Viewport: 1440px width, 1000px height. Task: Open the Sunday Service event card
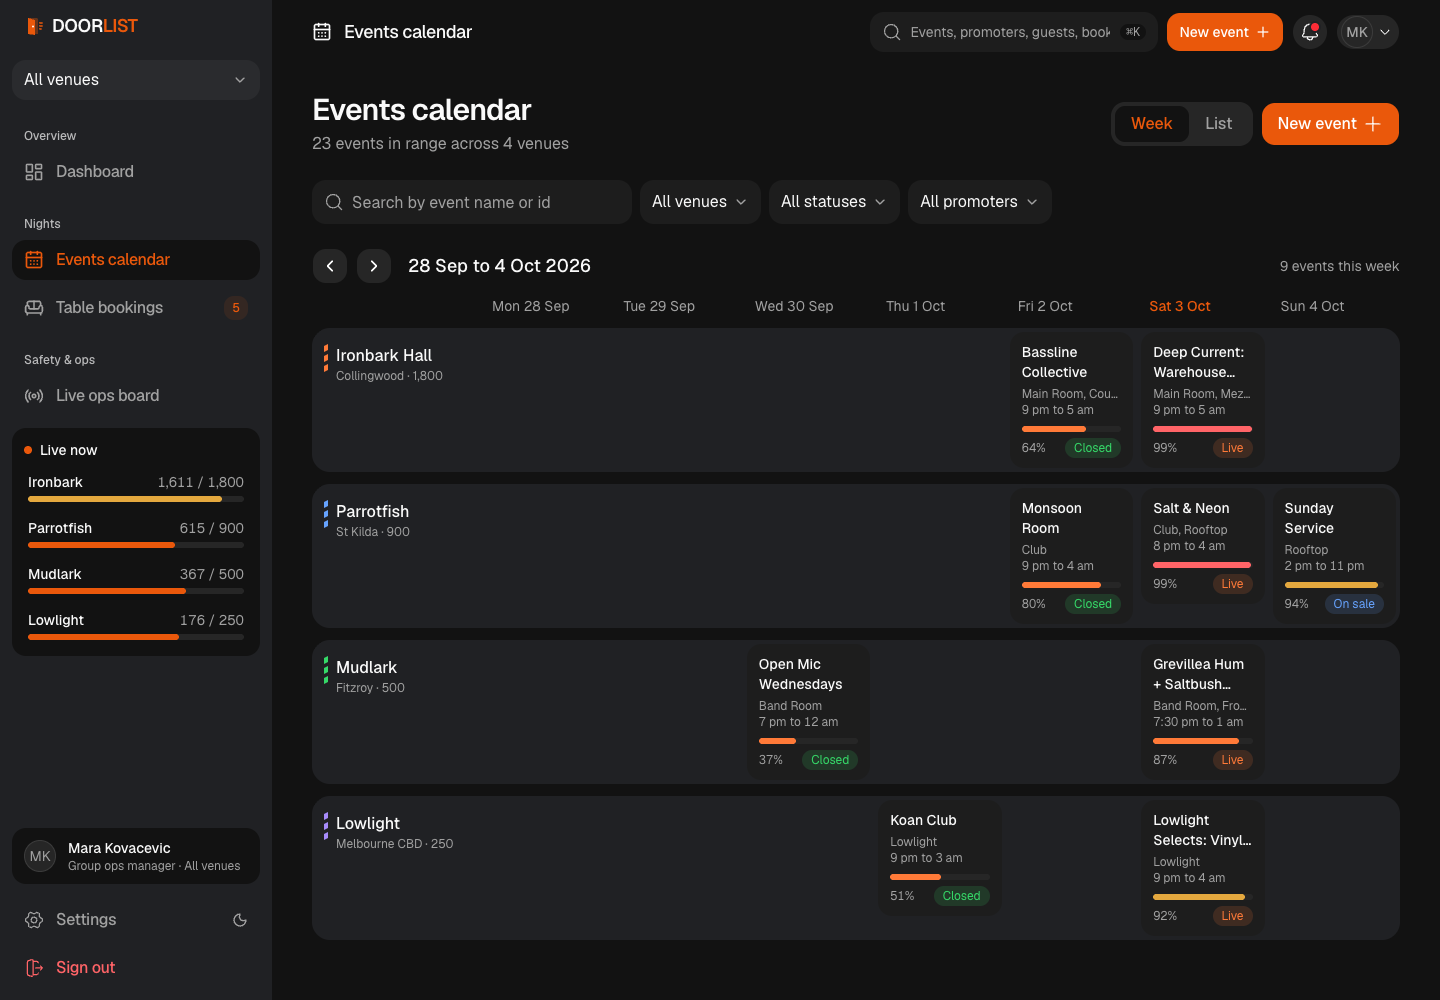click(1334, 556)
